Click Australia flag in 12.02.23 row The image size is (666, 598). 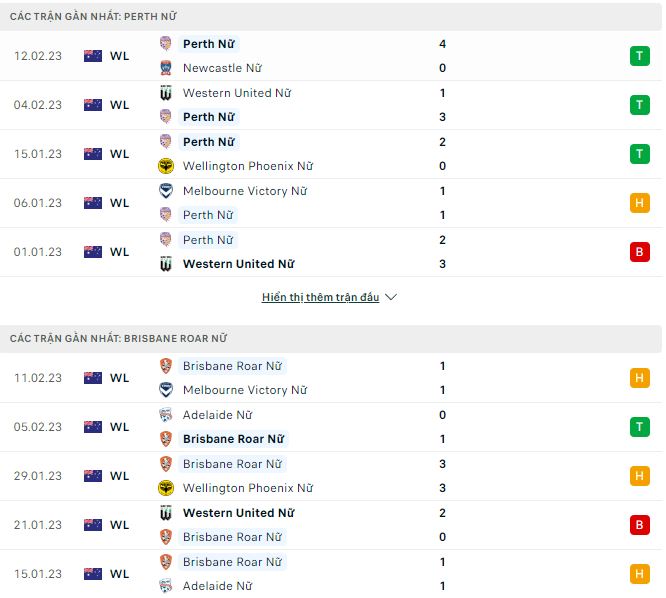[x=93, y=56]
